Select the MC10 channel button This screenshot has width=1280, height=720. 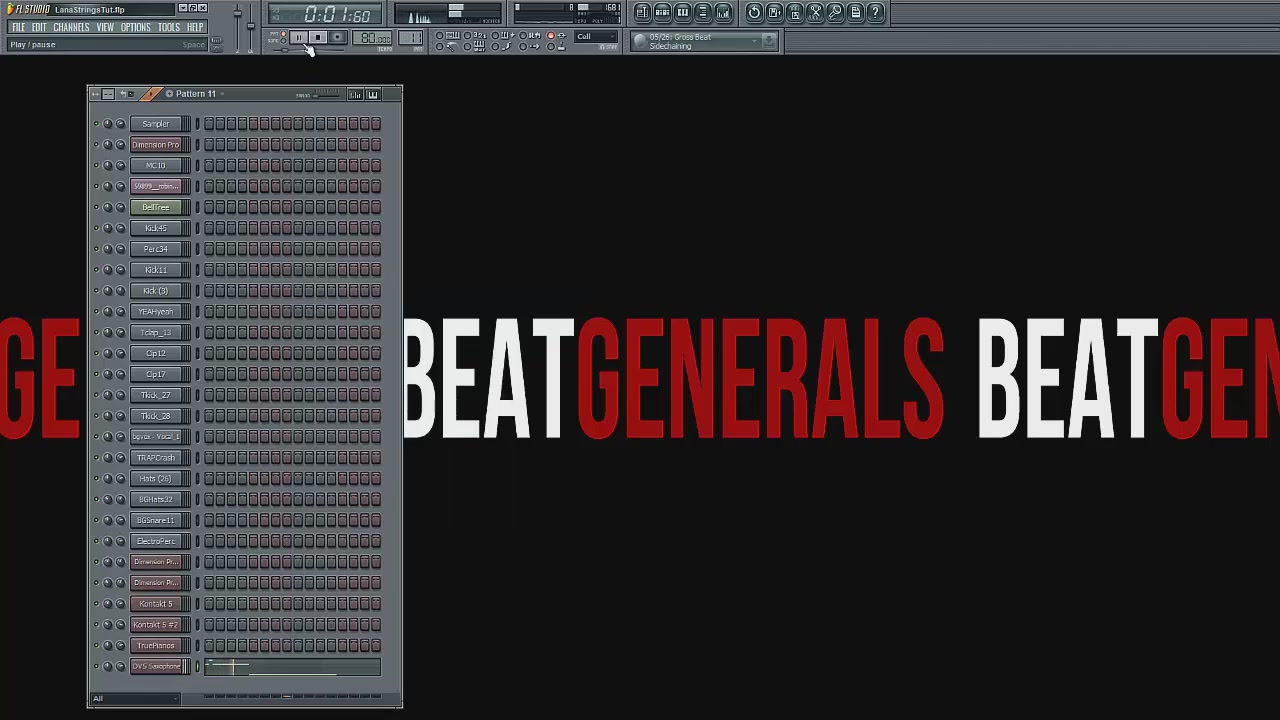point(156,166)
